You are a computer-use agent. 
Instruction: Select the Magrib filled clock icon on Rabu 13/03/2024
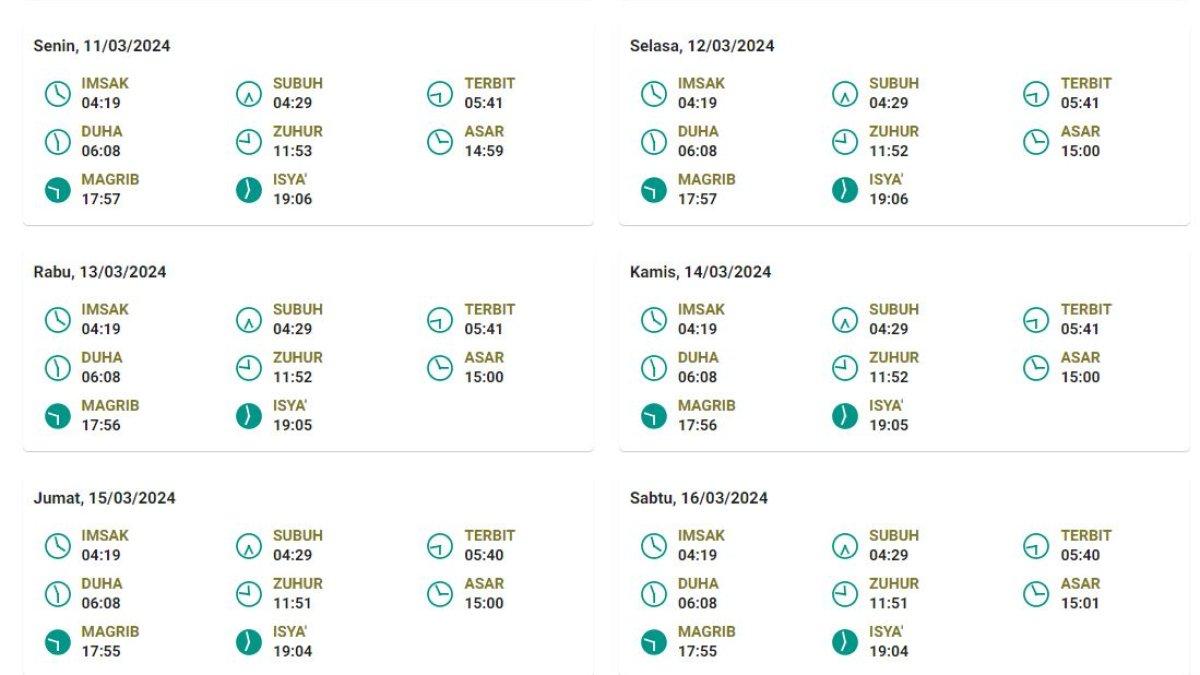(58, 416)
